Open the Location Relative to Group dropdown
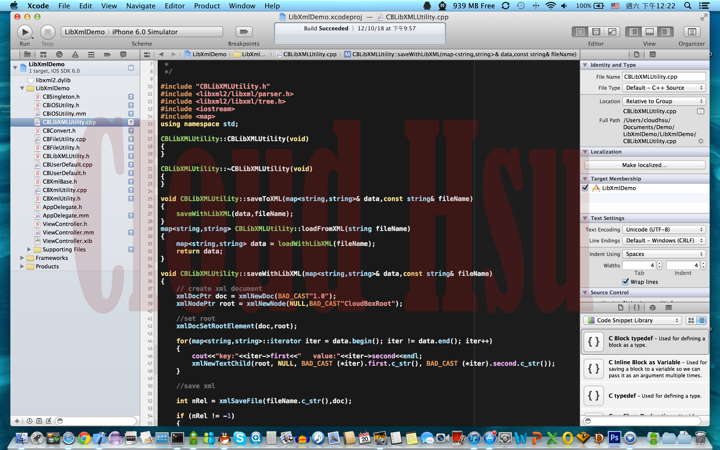 click(664, 101)
